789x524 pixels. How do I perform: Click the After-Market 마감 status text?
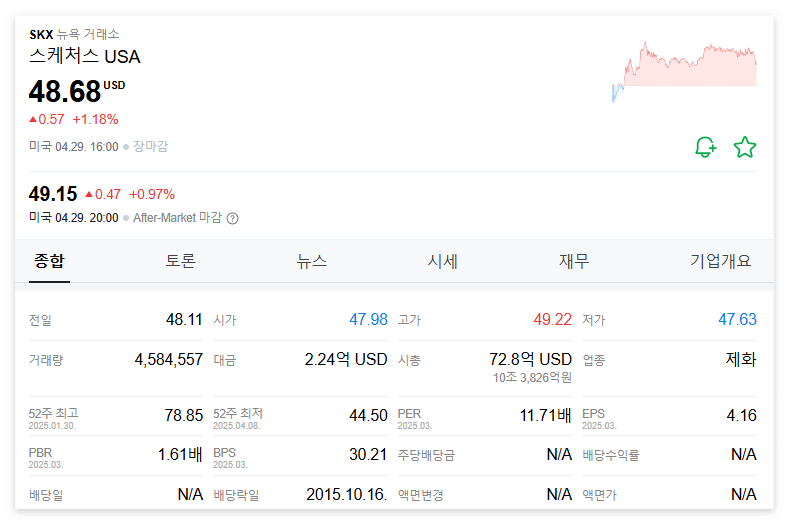point(177,218)
